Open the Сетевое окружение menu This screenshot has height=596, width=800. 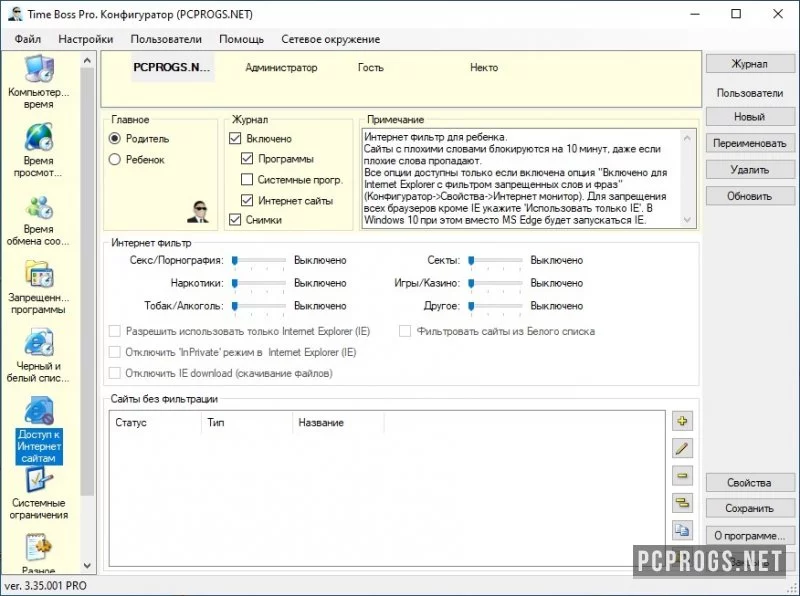pyautogui.click(x=331, y=39)
